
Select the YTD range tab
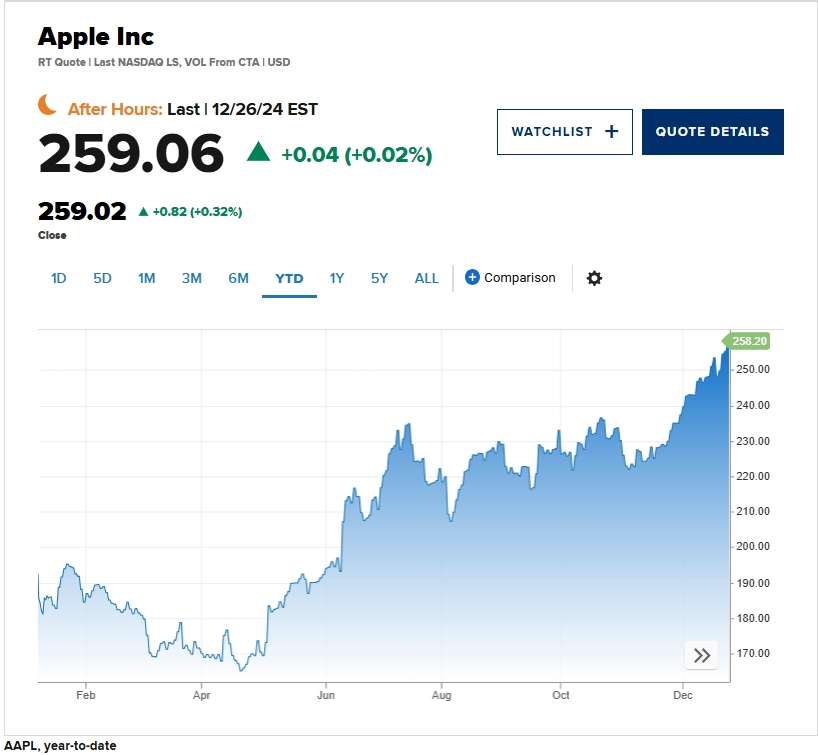(289, 278)
